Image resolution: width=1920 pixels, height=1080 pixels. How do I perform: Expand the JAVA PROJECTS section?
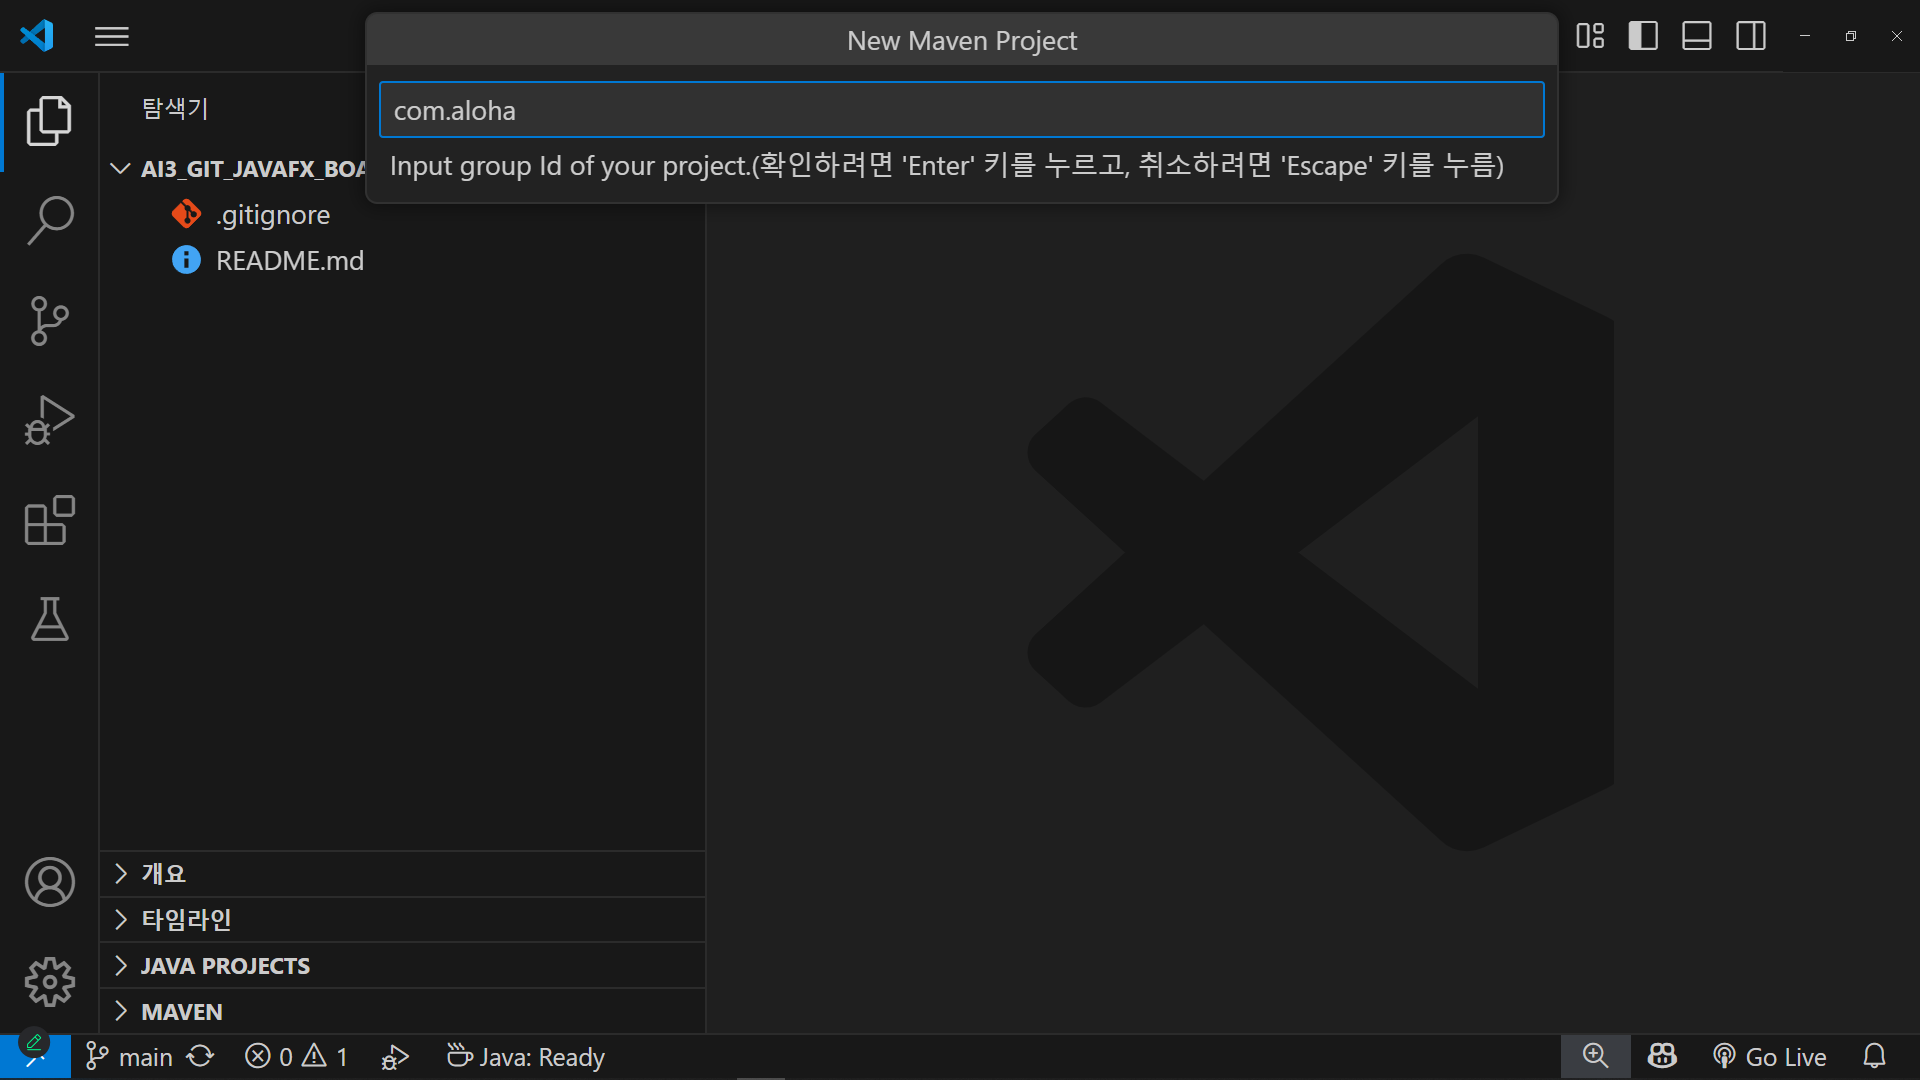coord(403,966)
